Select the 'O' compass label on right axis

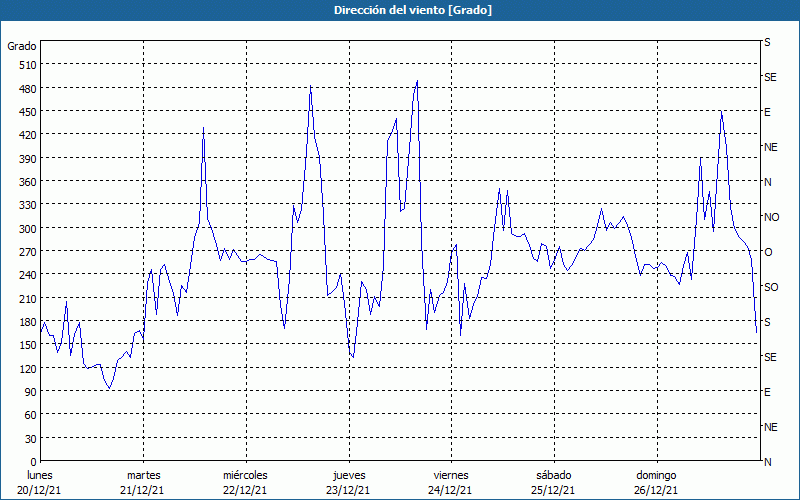point(768,252)
